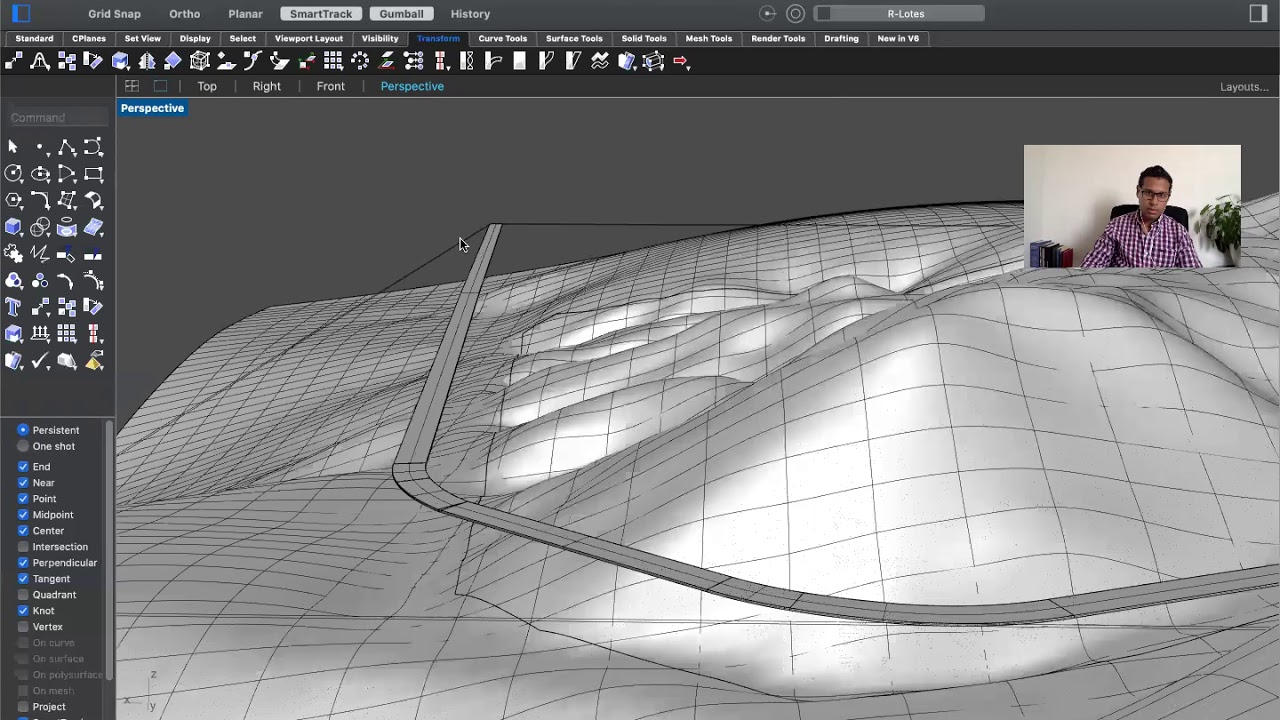Open the R-Lotes layer selector
The image size is (1280, 720).
point(900,14)
